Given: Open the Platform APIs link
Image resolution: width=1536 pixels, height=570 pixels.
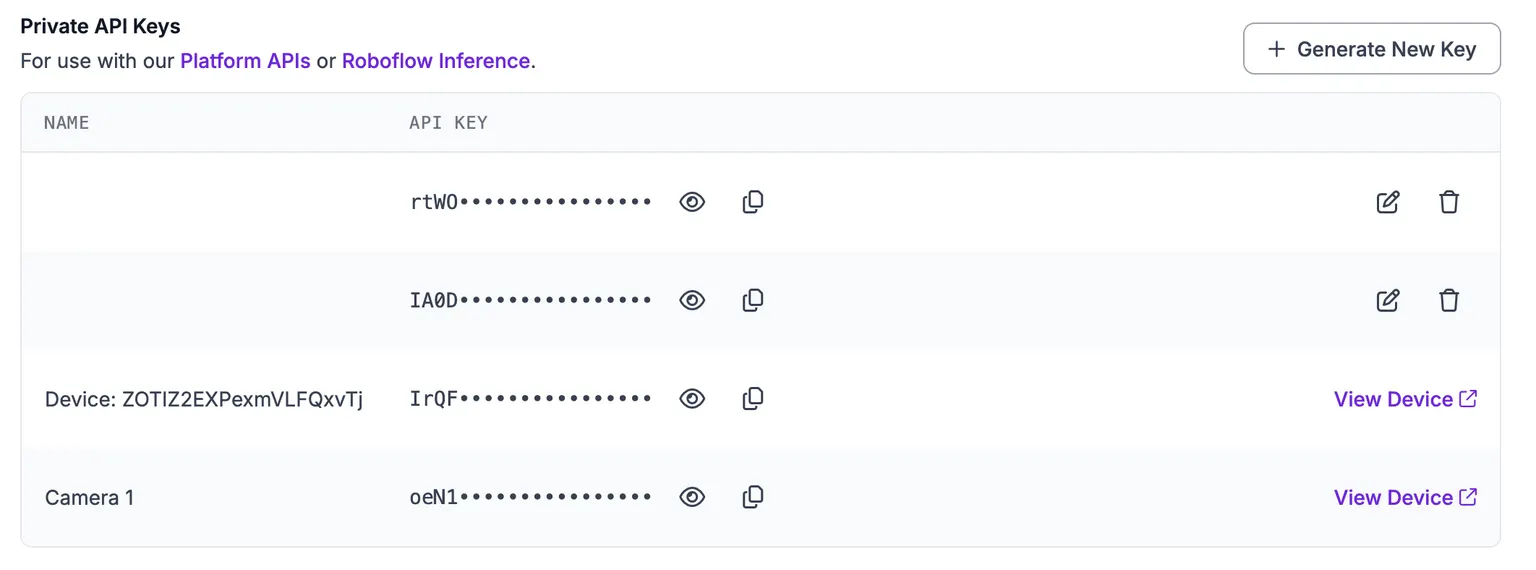Looking at the screenshot, I should pos(245,61).
